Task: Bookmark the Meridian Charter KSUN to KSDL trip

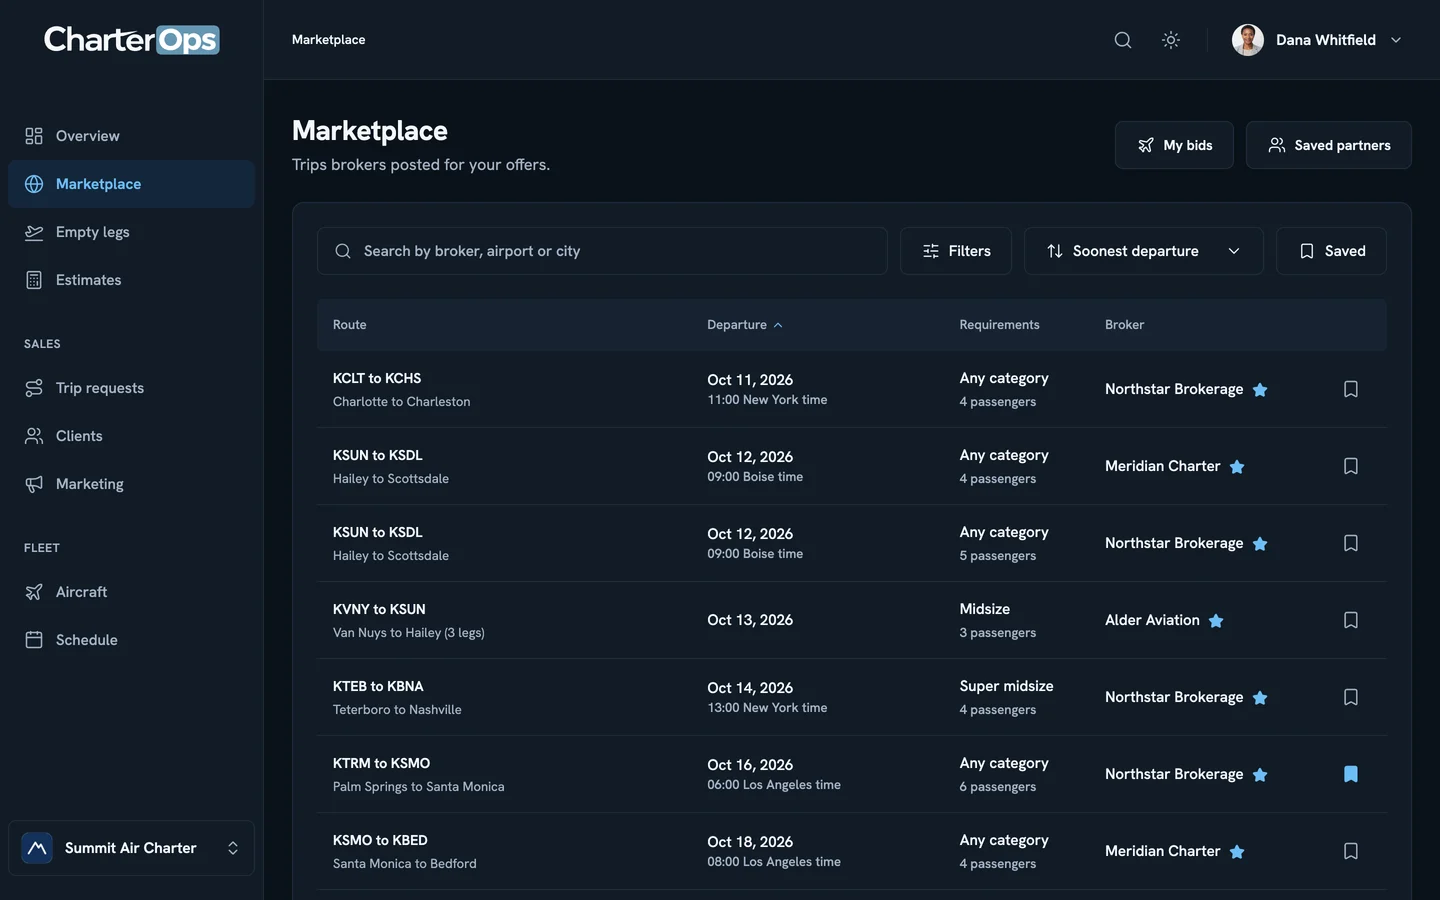Action: tap(1351, 466)
